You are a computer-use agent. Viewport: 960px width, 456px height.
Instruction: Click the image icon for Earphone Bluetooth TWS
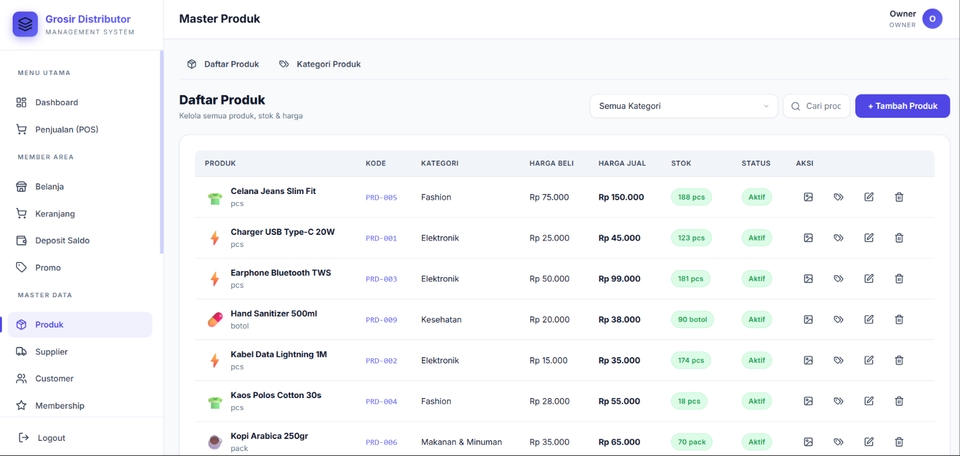[x=808, y=278]
